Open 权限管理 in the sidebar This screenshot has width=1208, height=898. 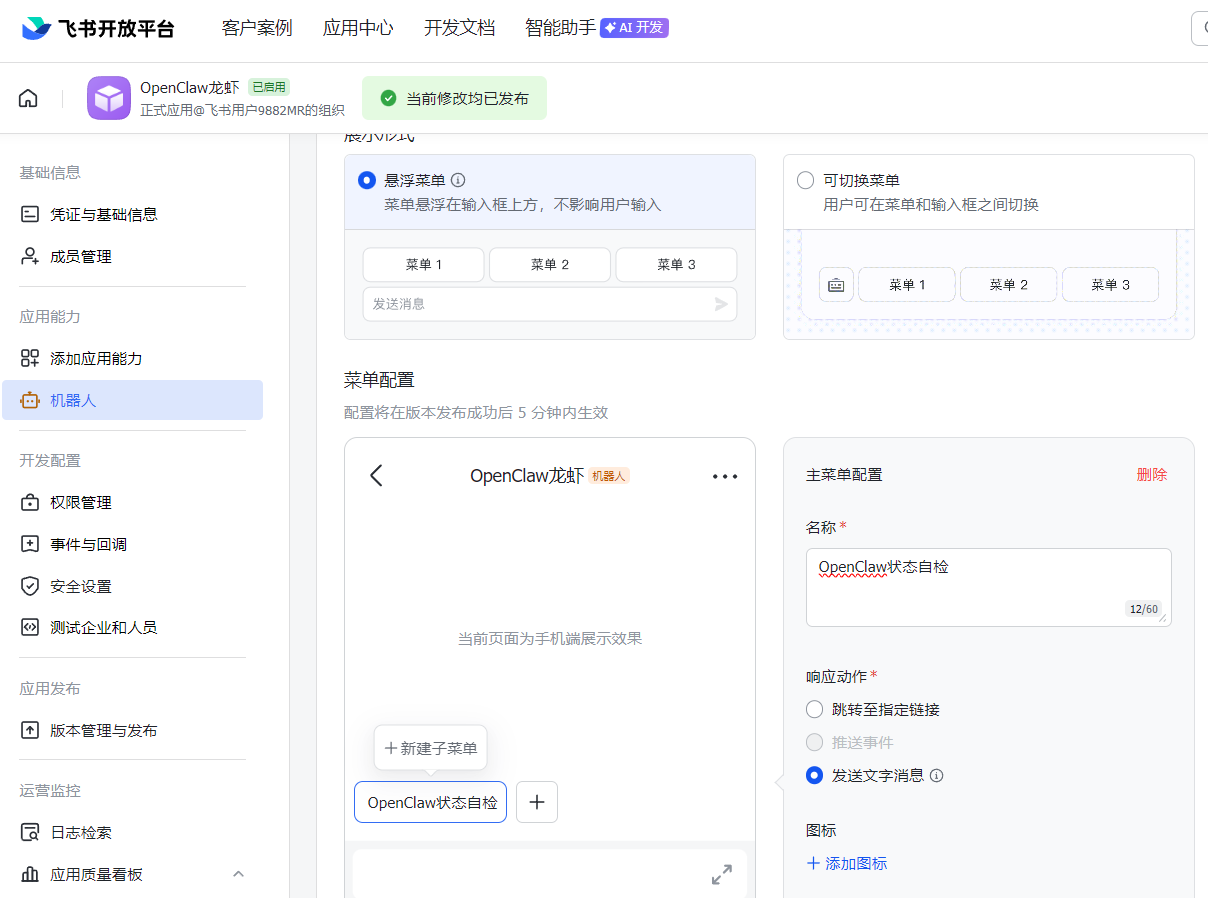81,502
